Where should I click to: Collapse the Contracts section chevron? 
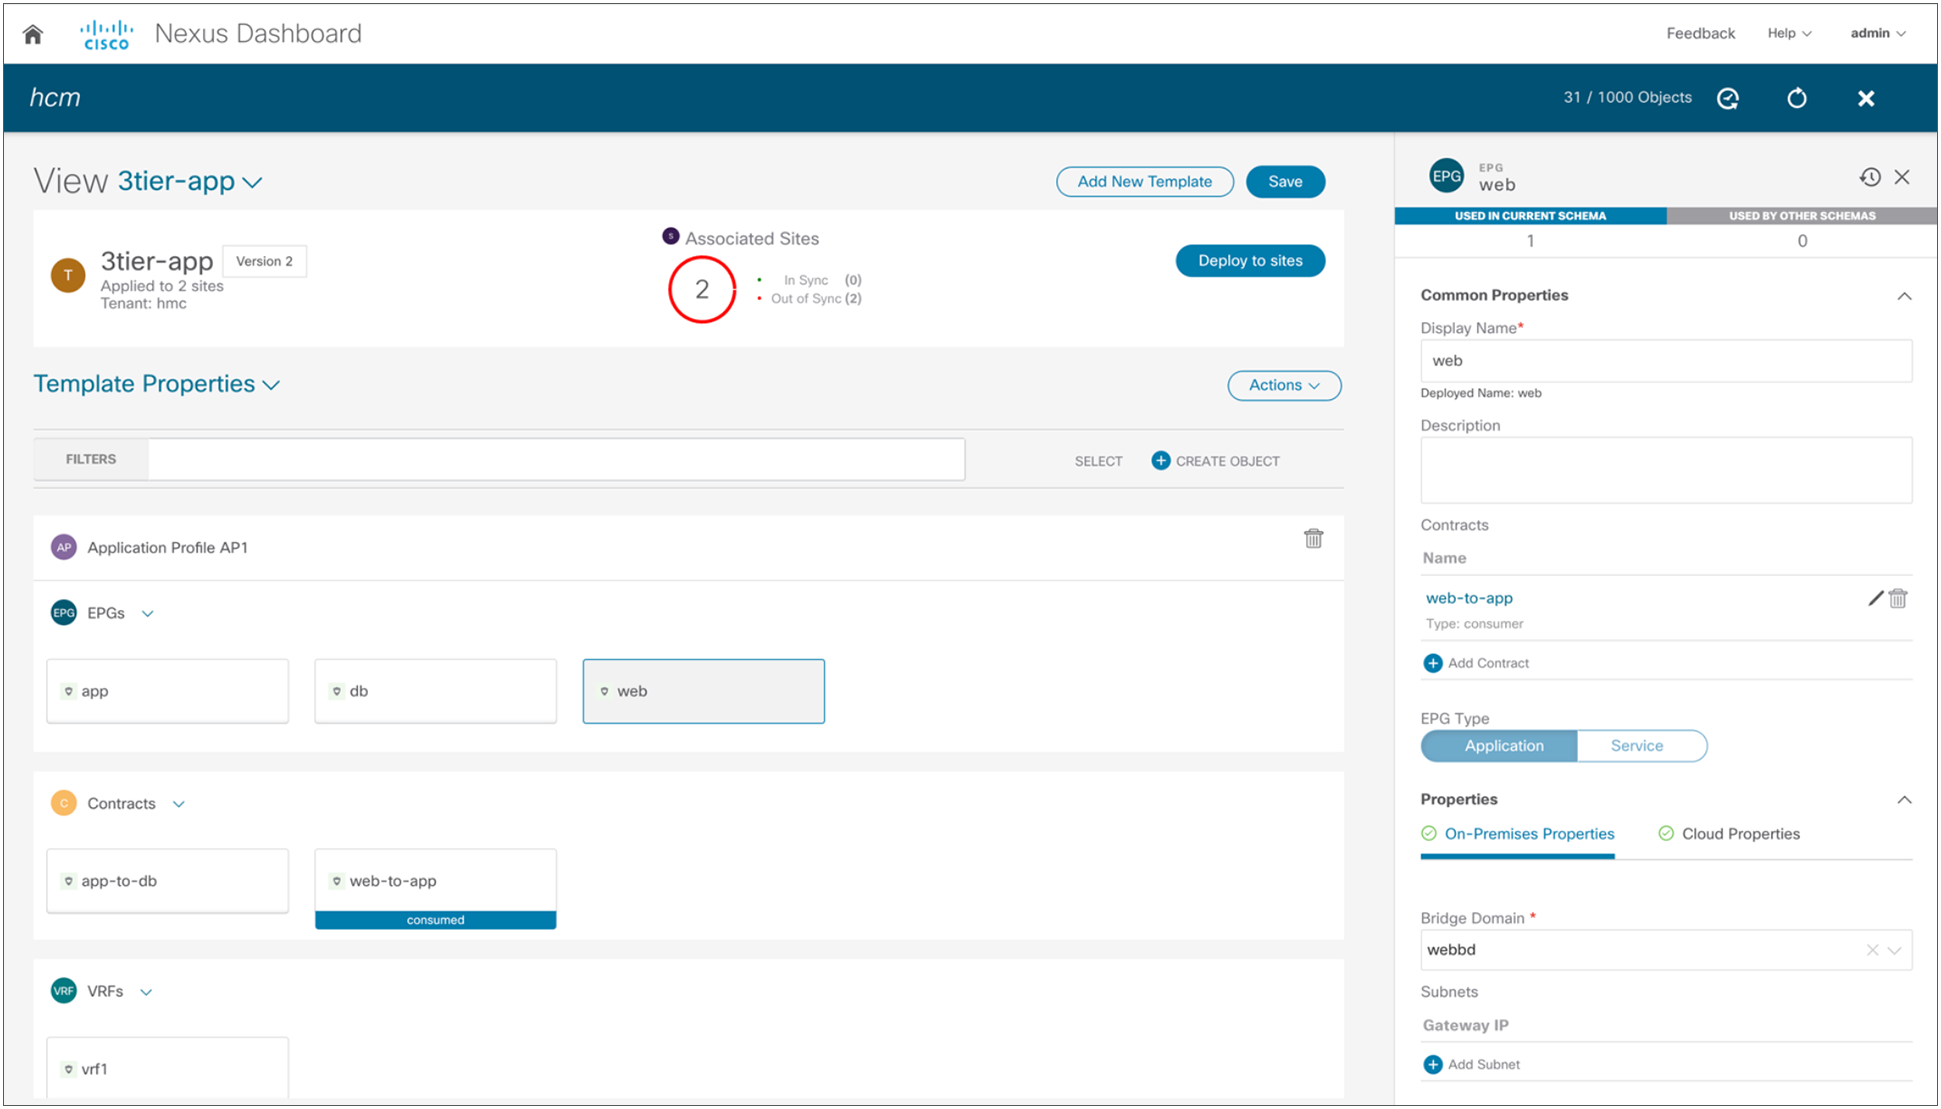pyautogui.click(x=179, y=804)
